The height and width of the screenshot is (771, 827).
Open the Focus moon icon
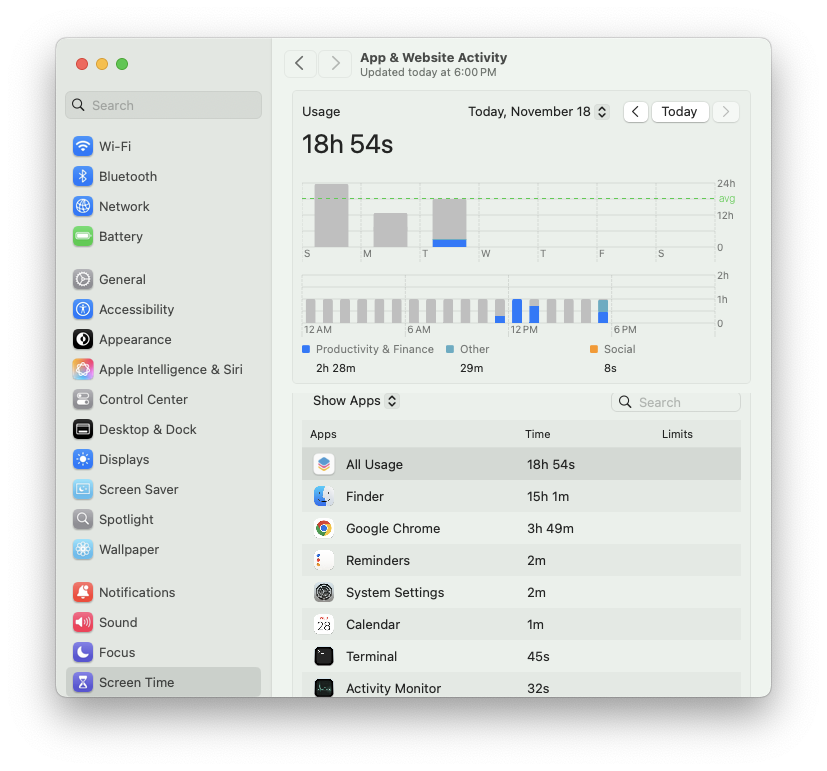[x=83, y=652]
